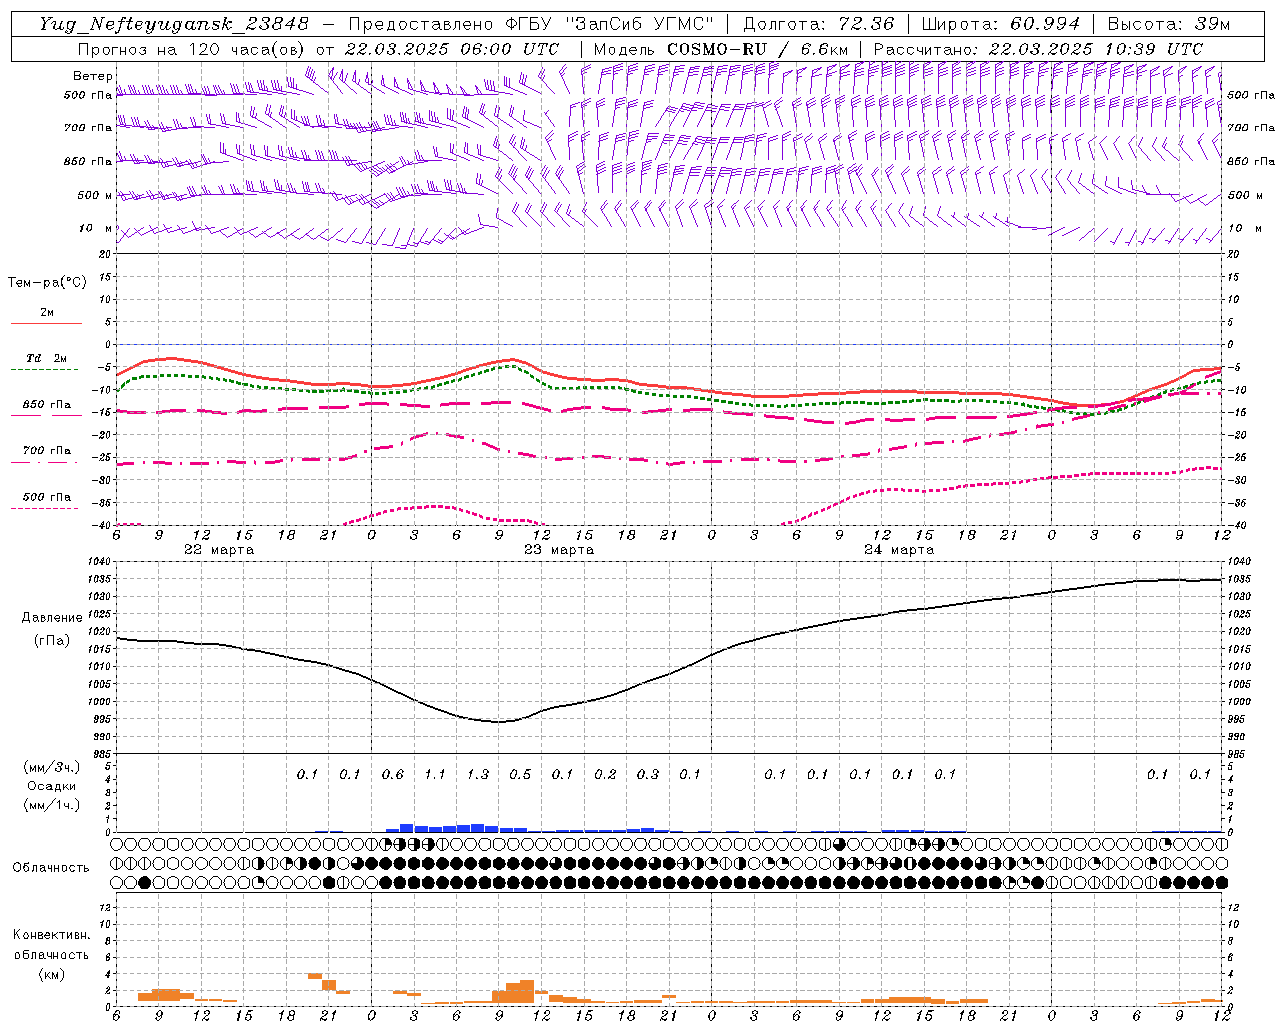Select the longitude value Долгота: 72.36
This screenshot has height=1024, width=1280.
point(818,23)
